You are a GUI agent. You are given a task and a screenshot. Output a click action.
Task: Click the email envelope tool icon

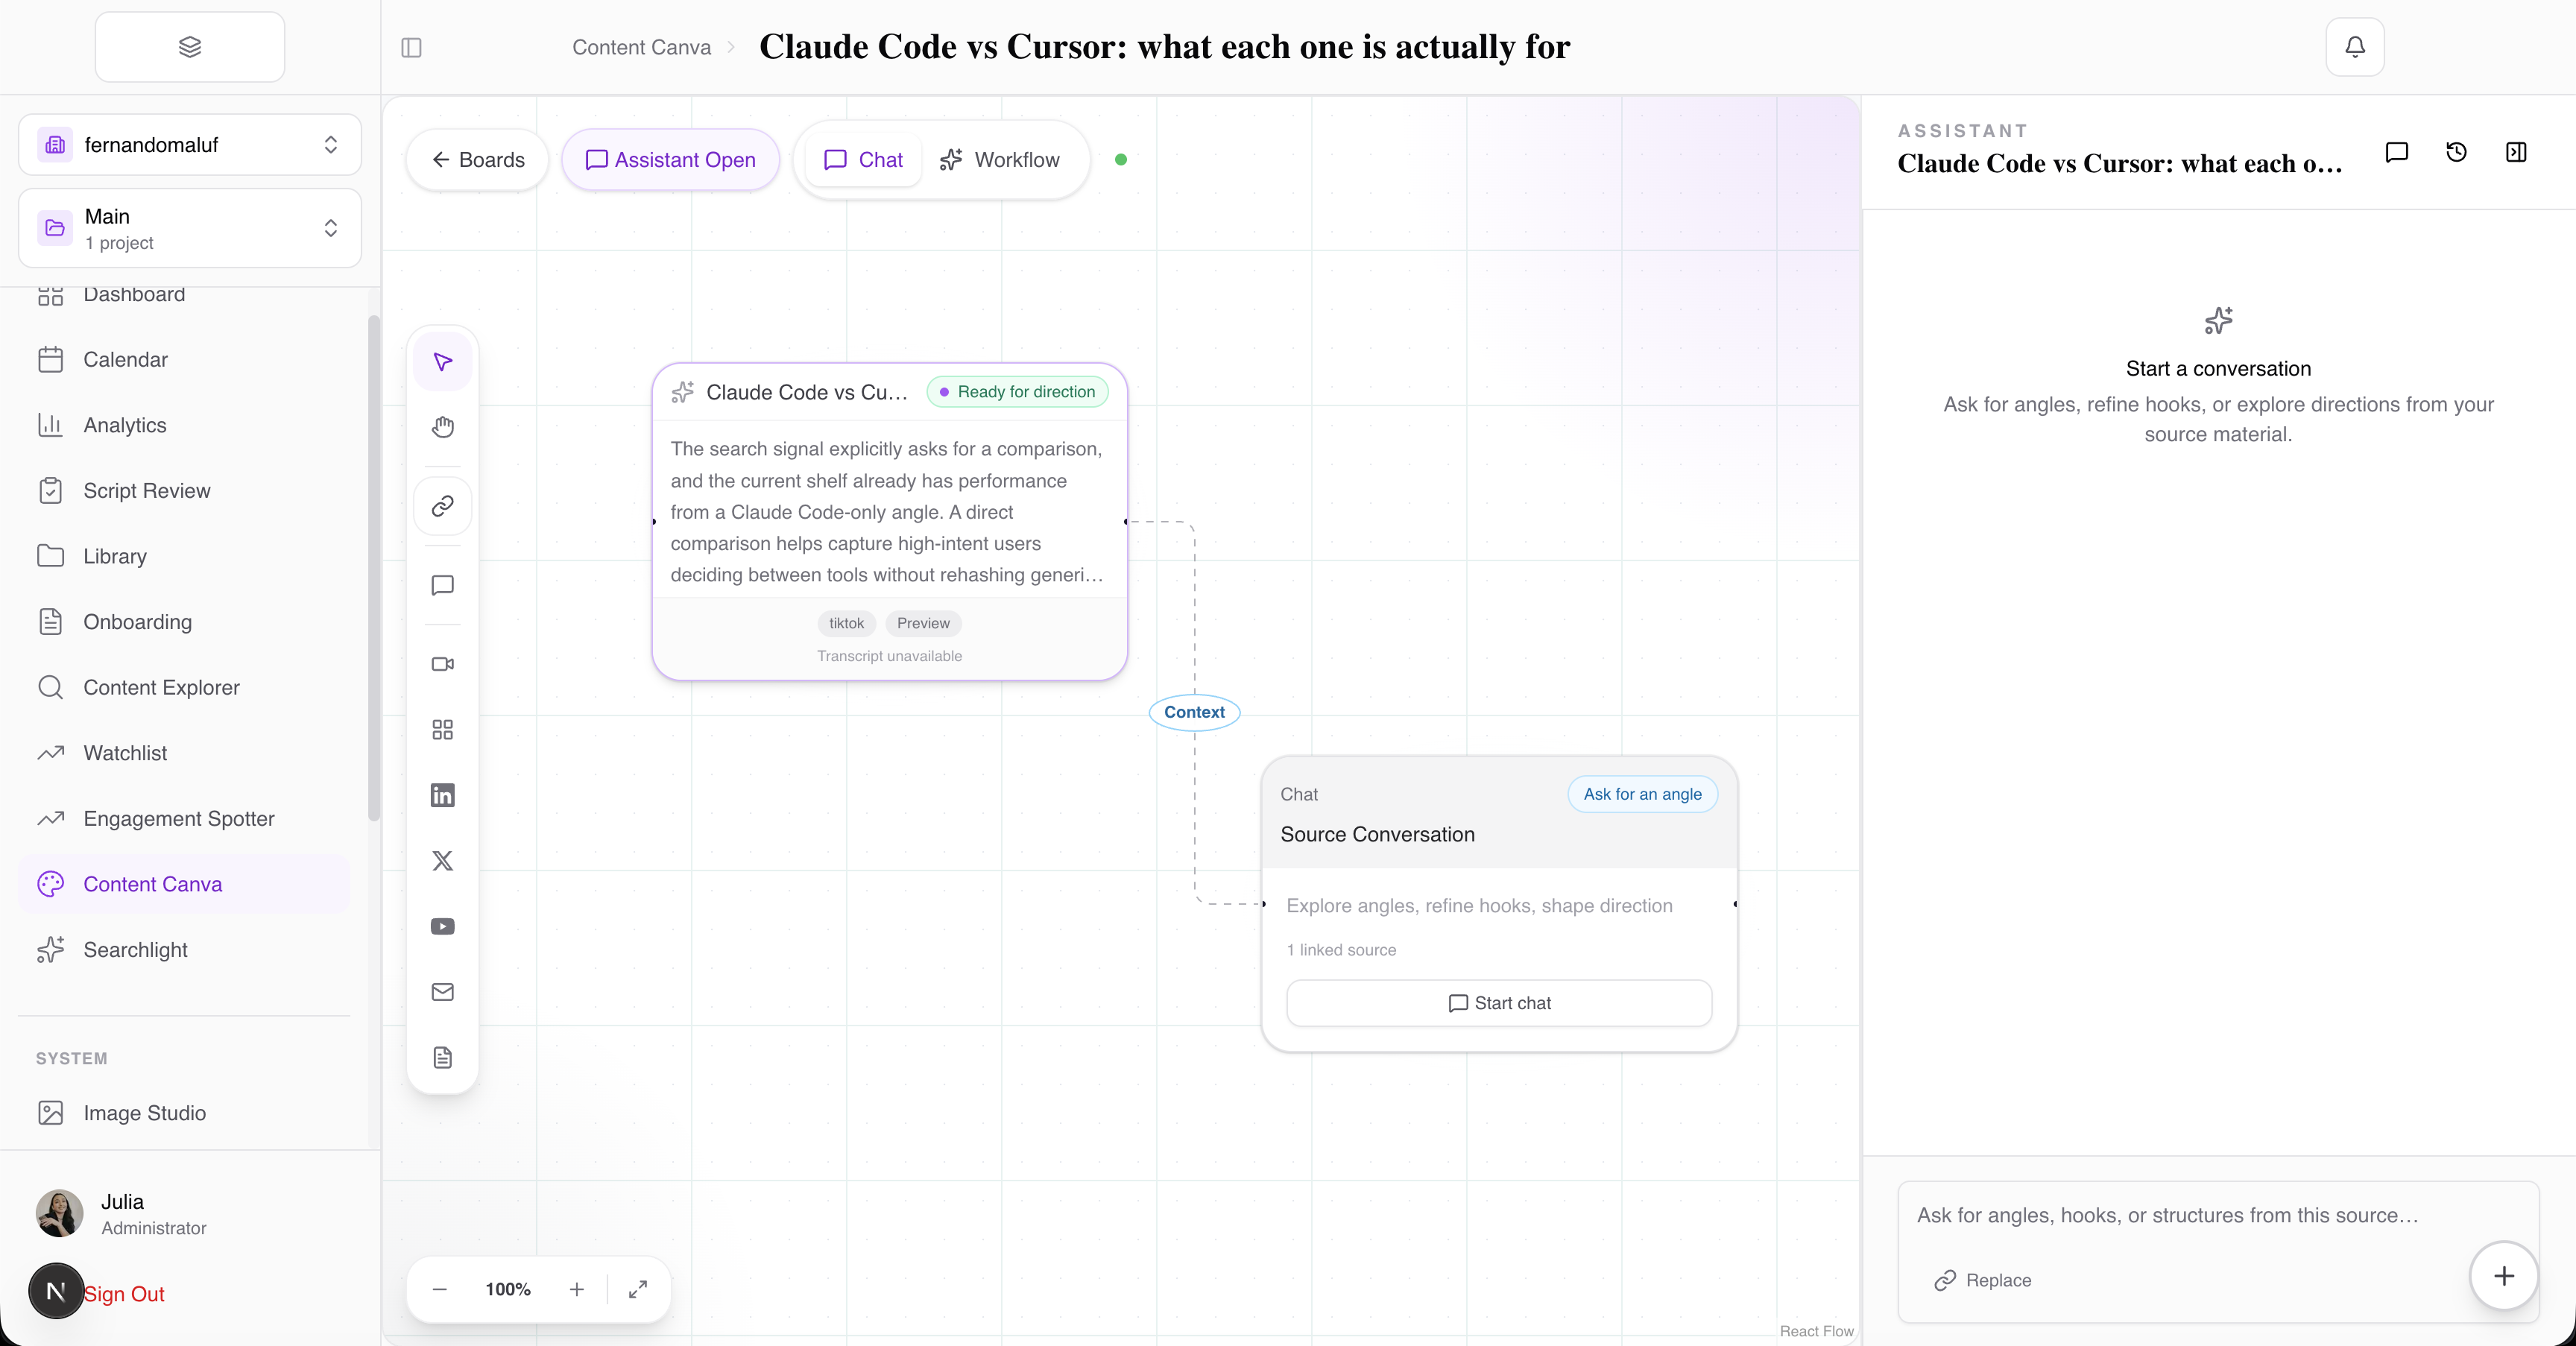(442, 992)
